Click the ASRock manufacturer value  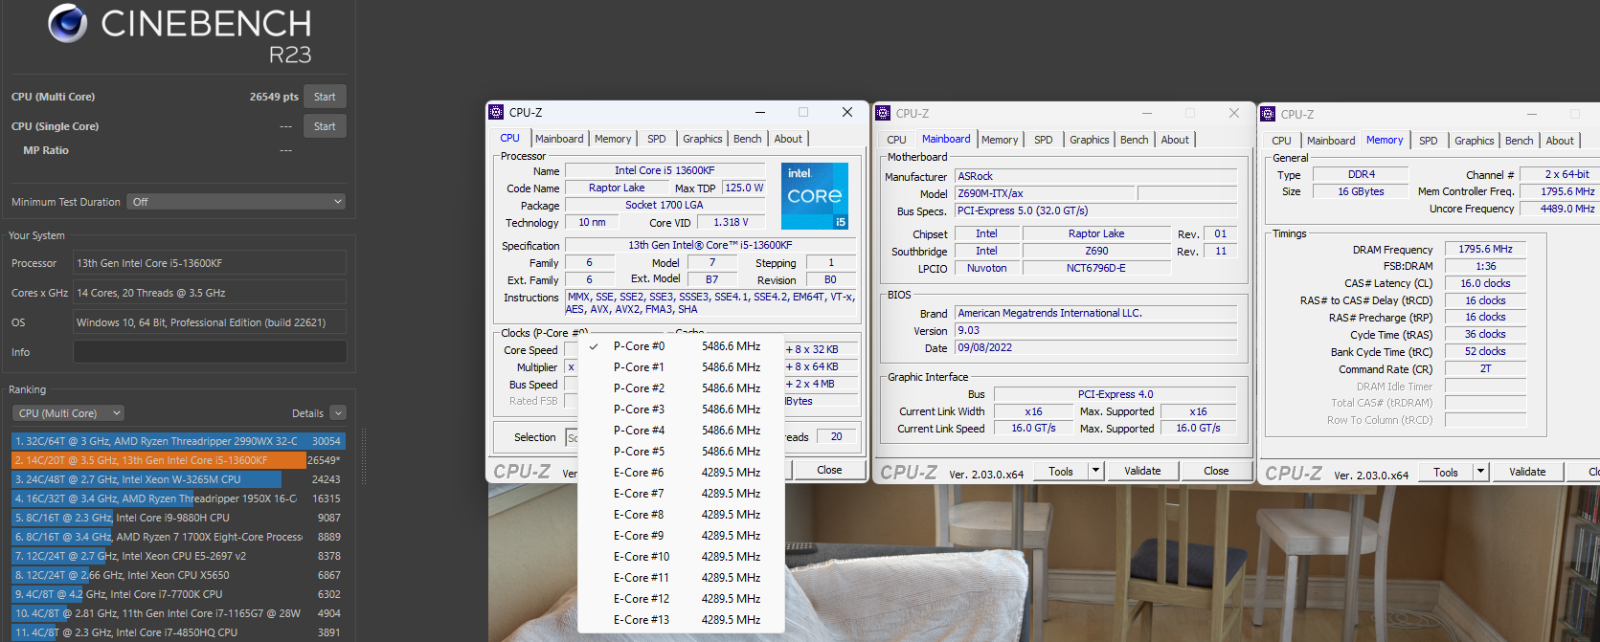tap(1095, 176)
